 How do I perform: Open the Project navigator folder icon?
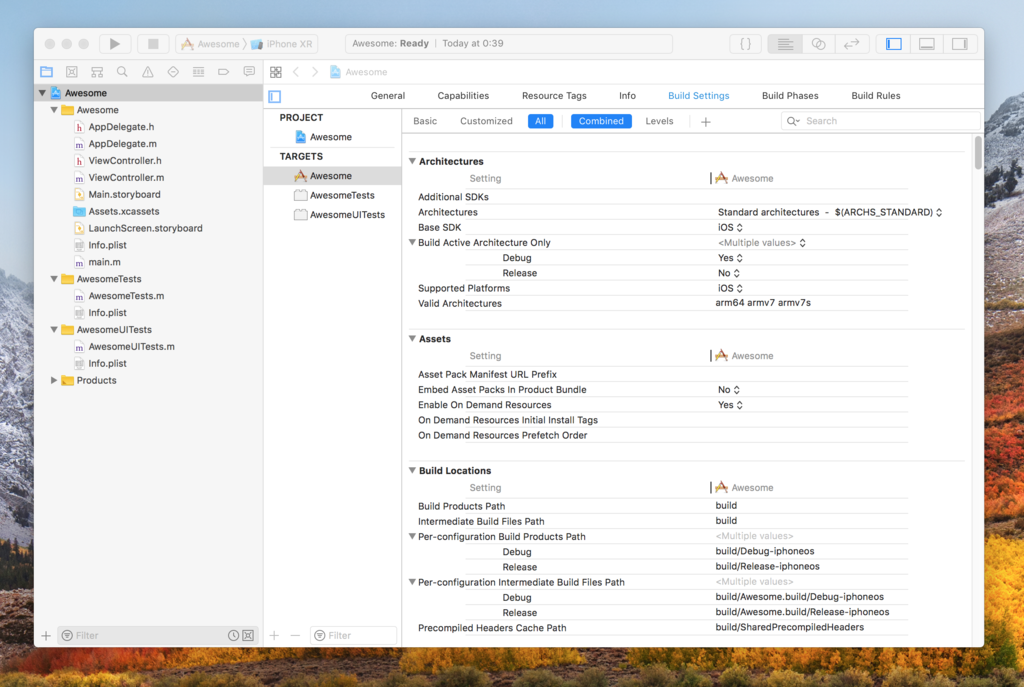pyautogui.click(x=46, y=72)
